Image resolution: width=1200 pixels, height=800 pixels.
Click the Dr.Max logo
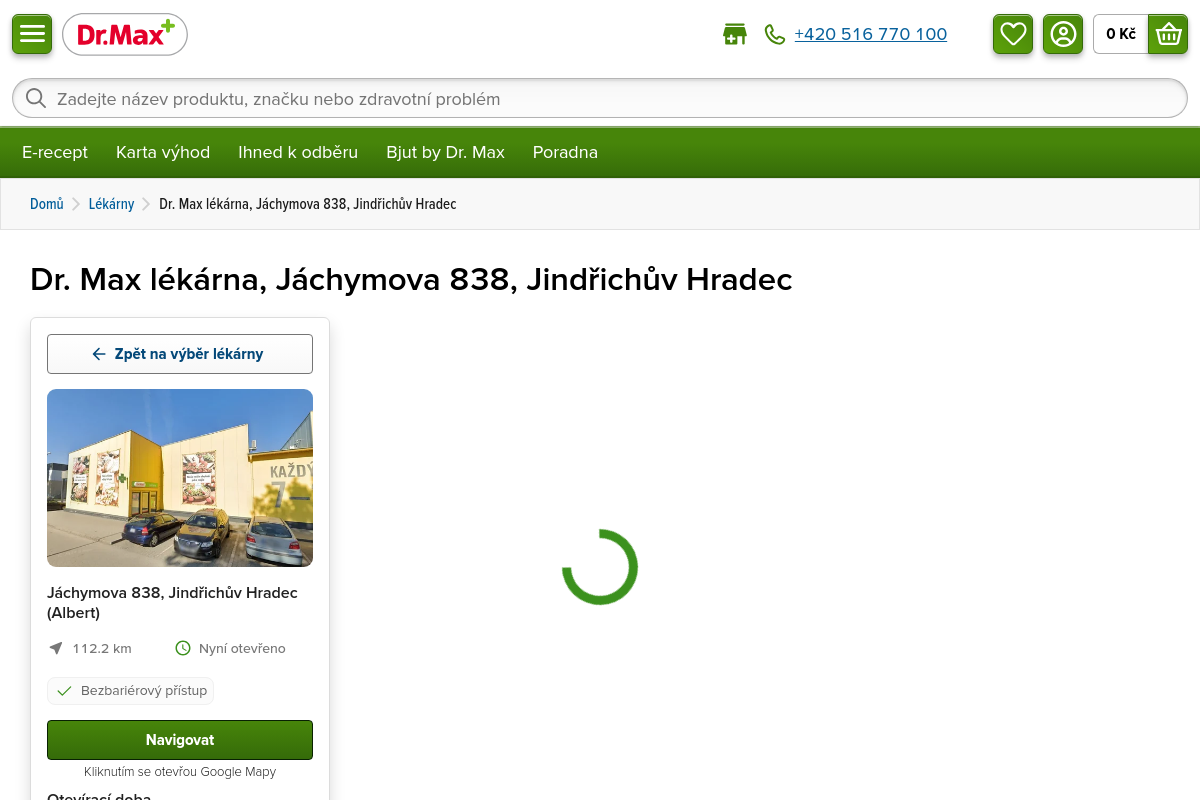pos(125,35)
